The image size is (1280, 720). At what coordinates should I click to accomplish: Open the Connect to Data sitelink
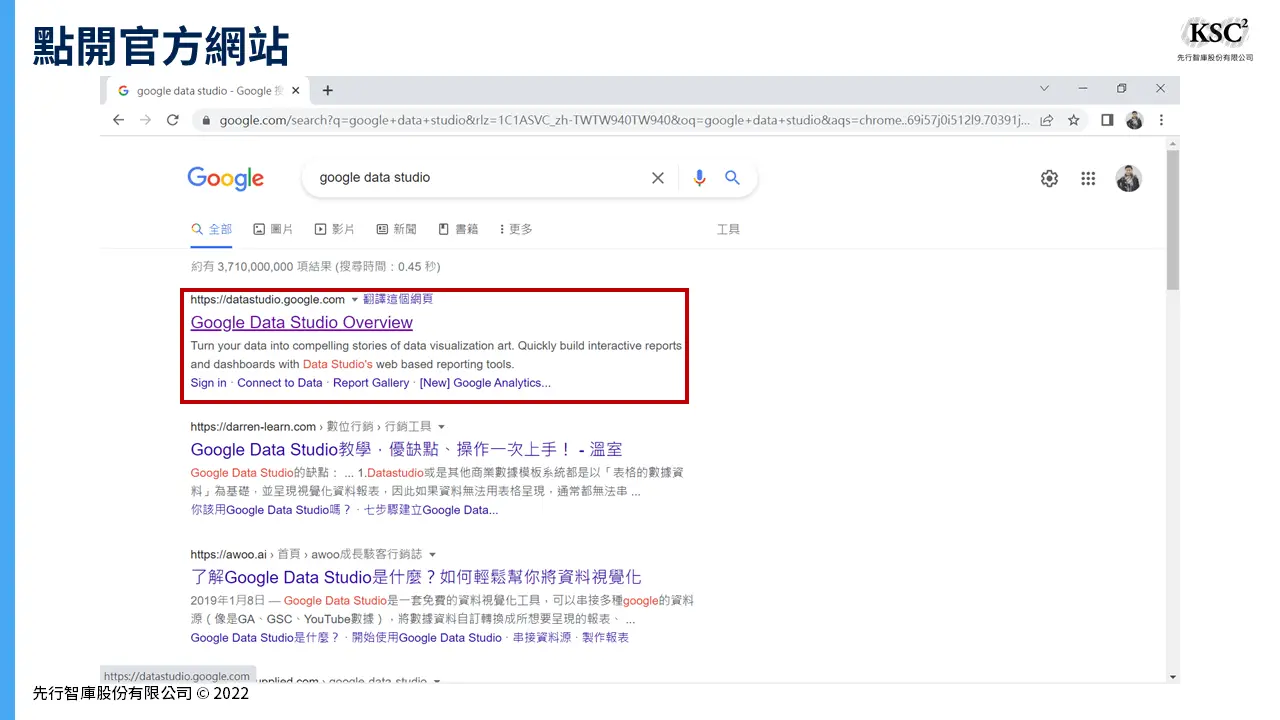point(280,383)
